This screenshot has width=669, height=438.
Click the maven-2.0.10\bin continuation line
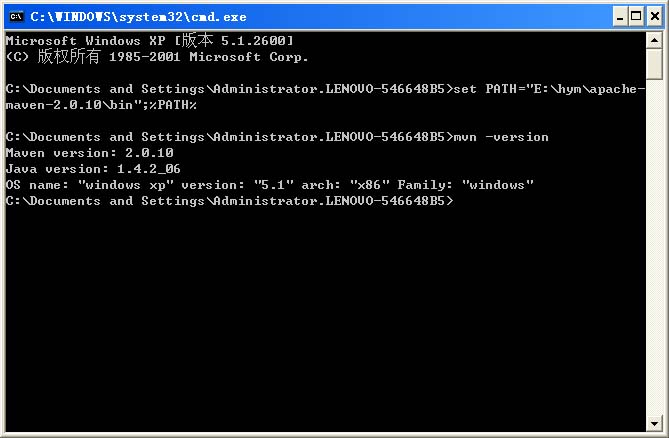pos(101,104)
